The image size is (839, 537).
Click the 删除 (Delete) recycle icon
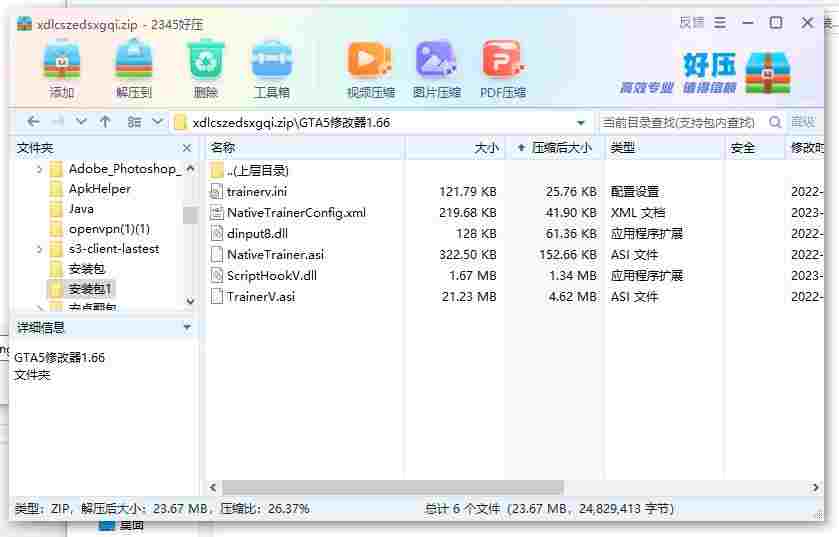(x=205, y=70)
